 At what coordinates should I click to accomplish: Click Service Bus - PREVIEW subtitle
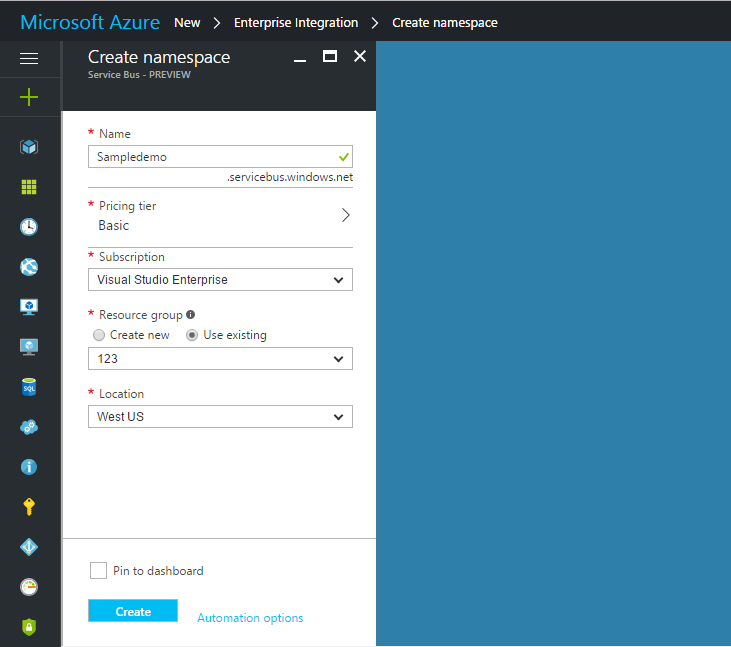pyautogui.click(x=139, y=75)
